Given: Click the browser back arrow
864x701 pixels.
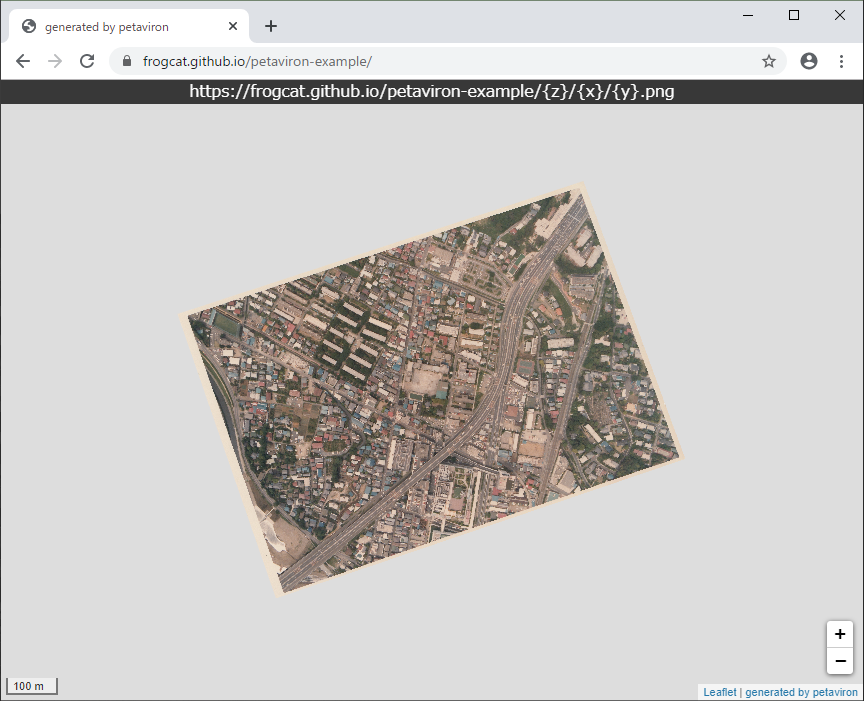Looking at the screenshot, I should tap(23, 61).
